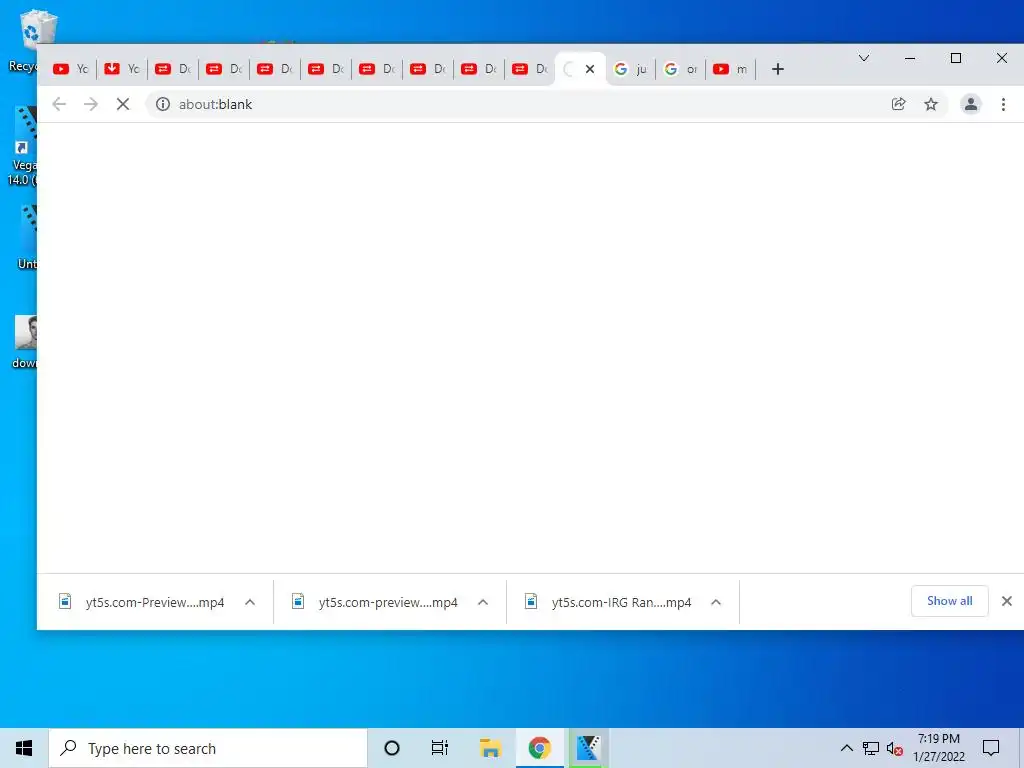Open the clock showing 7:19 PM
This screenshot has width=1024, height=768.
point(938,748)
